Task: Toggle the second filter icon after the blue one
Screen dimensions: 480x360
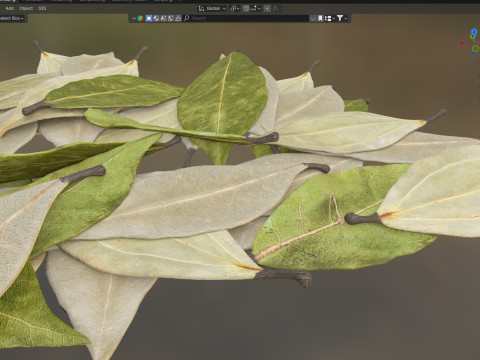Action: point(156,18)
